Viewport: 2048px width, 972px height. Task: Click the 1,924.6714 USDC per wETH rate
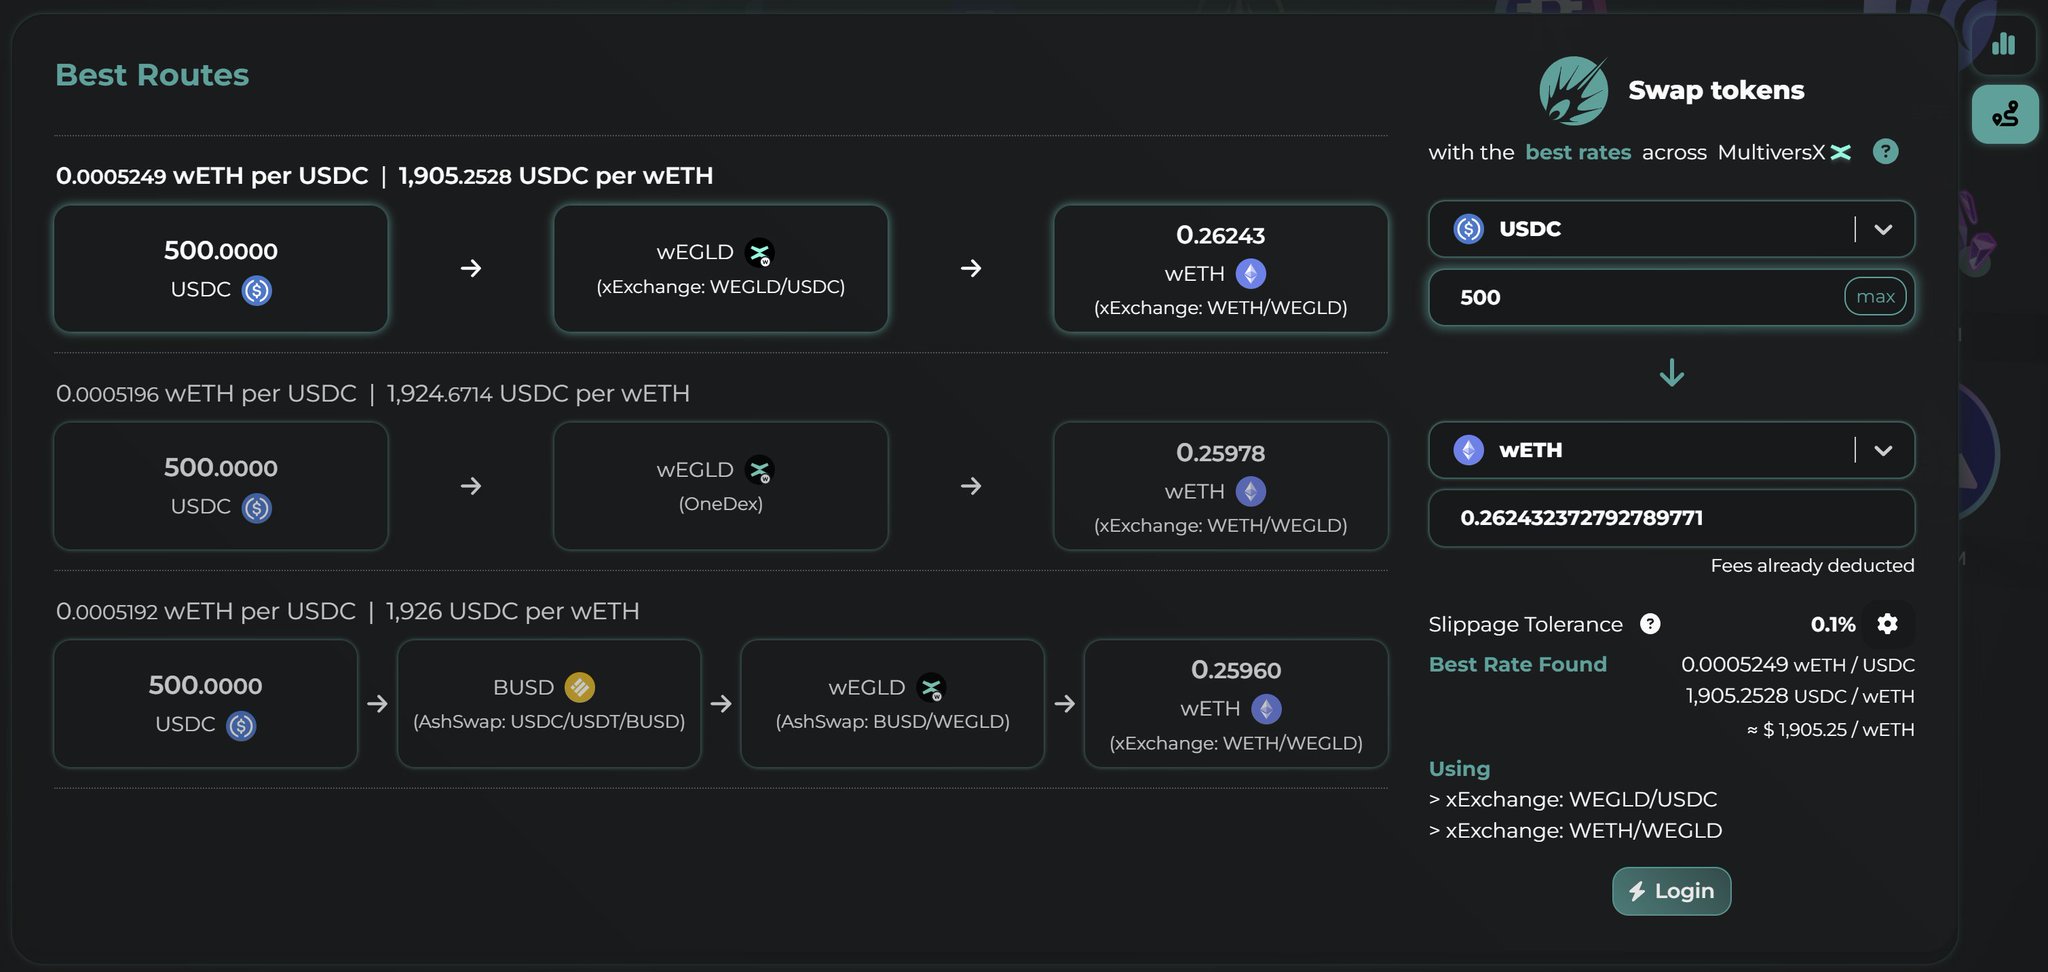pos(538,394)
